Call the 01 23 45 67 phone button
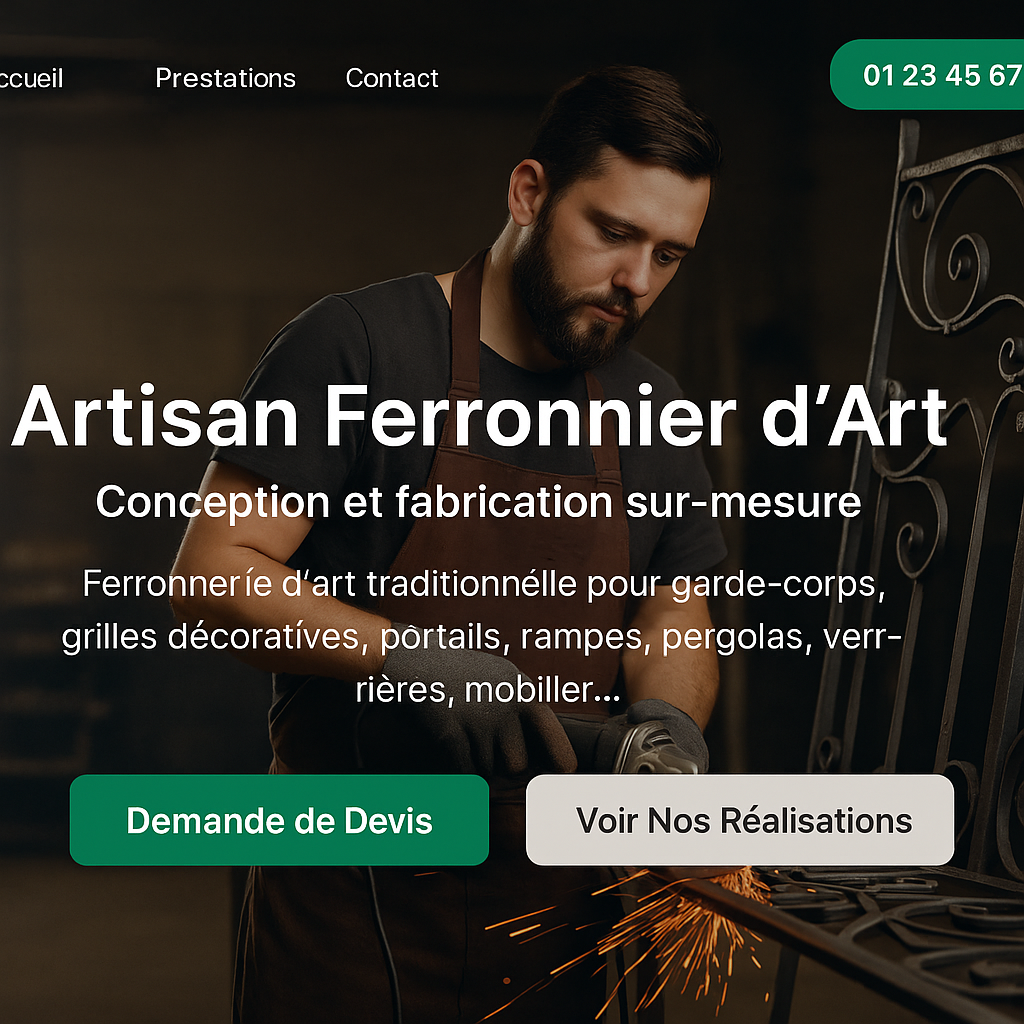The image size is (1024, 1024). pyautogui.click(x=927, y=74)
